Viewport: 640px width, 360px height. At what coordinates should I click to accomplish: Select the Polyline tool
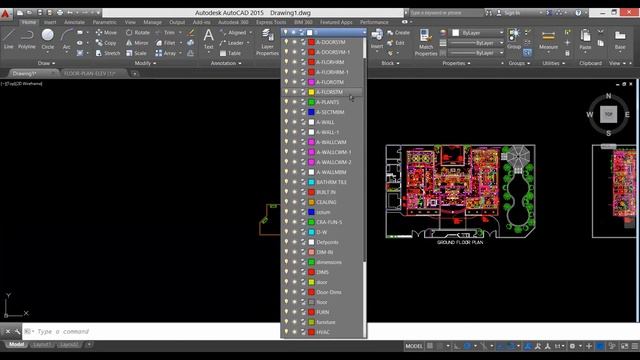click(27, 39)
